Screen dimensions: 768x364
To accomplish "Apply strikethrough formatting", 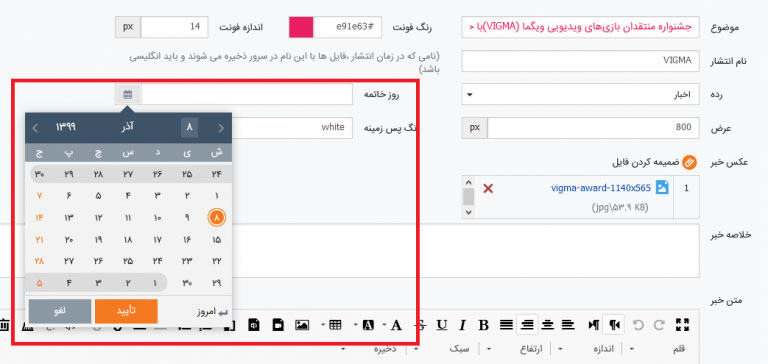I will point(419,325).
